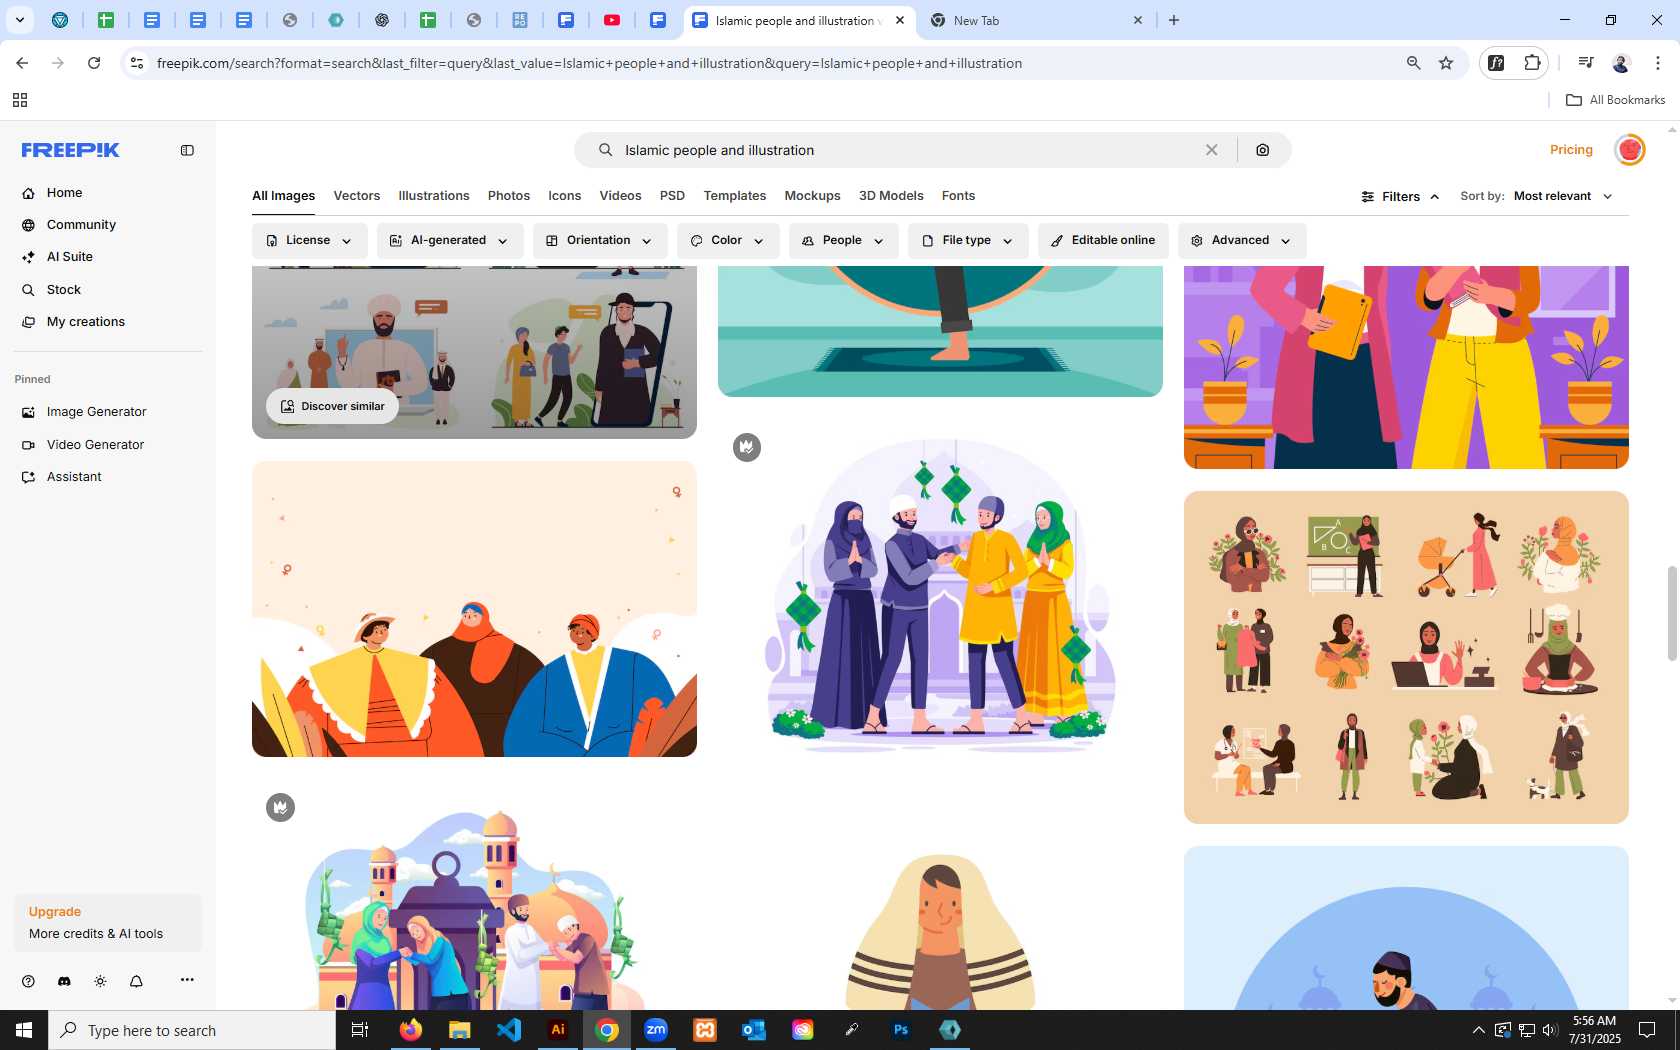The height and width of the screenshot is (1050, 1680).
Task: Expand the File type filter dropdown
Action: point(968,241)
